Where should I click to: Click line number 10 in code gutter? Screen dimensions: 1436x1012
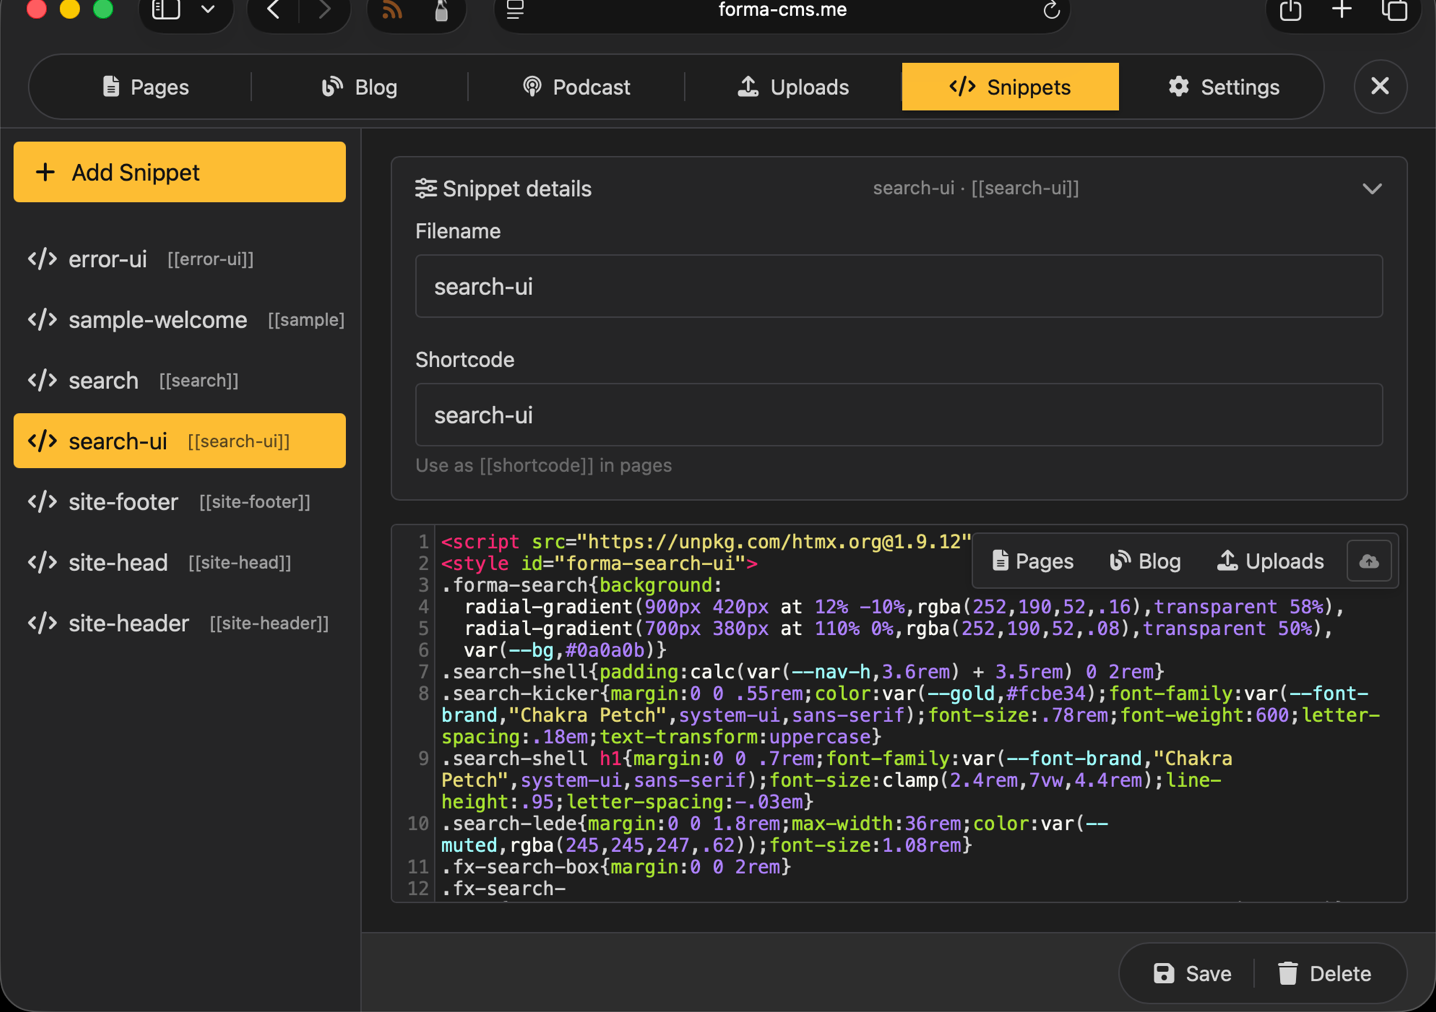tap(418, 824)
